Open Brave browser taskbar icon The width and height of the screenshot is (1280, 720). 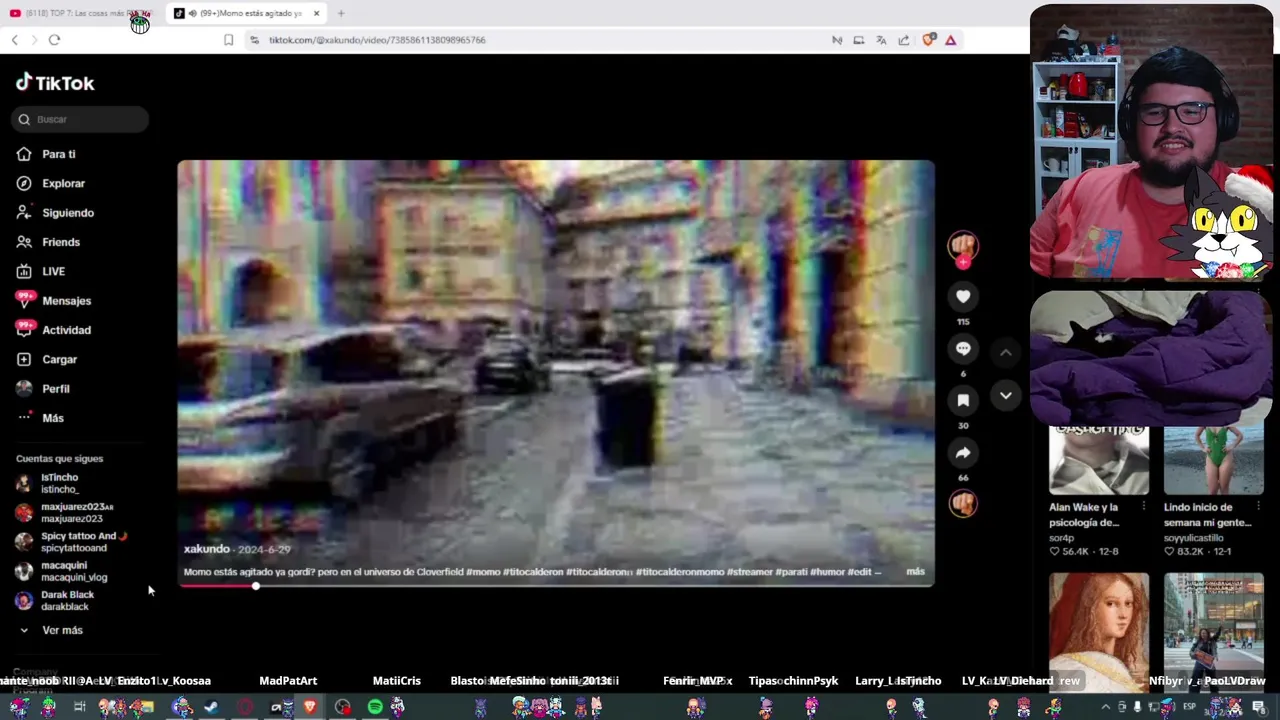click(x=310, y=707)
